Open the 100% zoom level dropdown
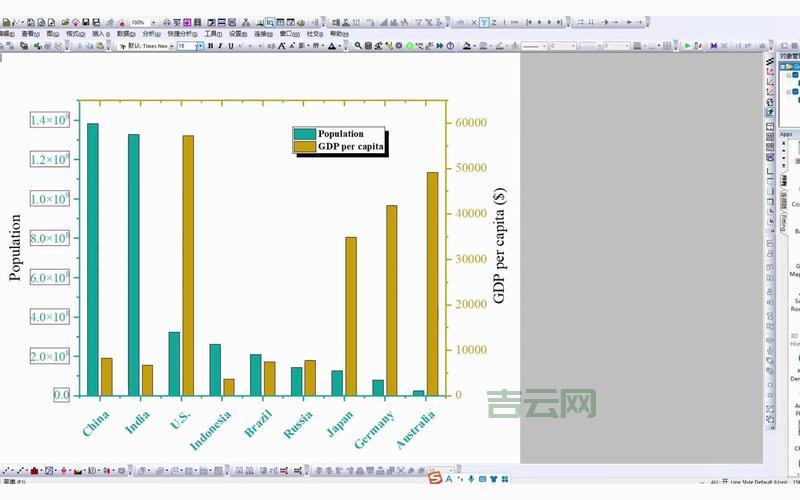The height and width of the screenshot is (500, 800). [152, 21]
